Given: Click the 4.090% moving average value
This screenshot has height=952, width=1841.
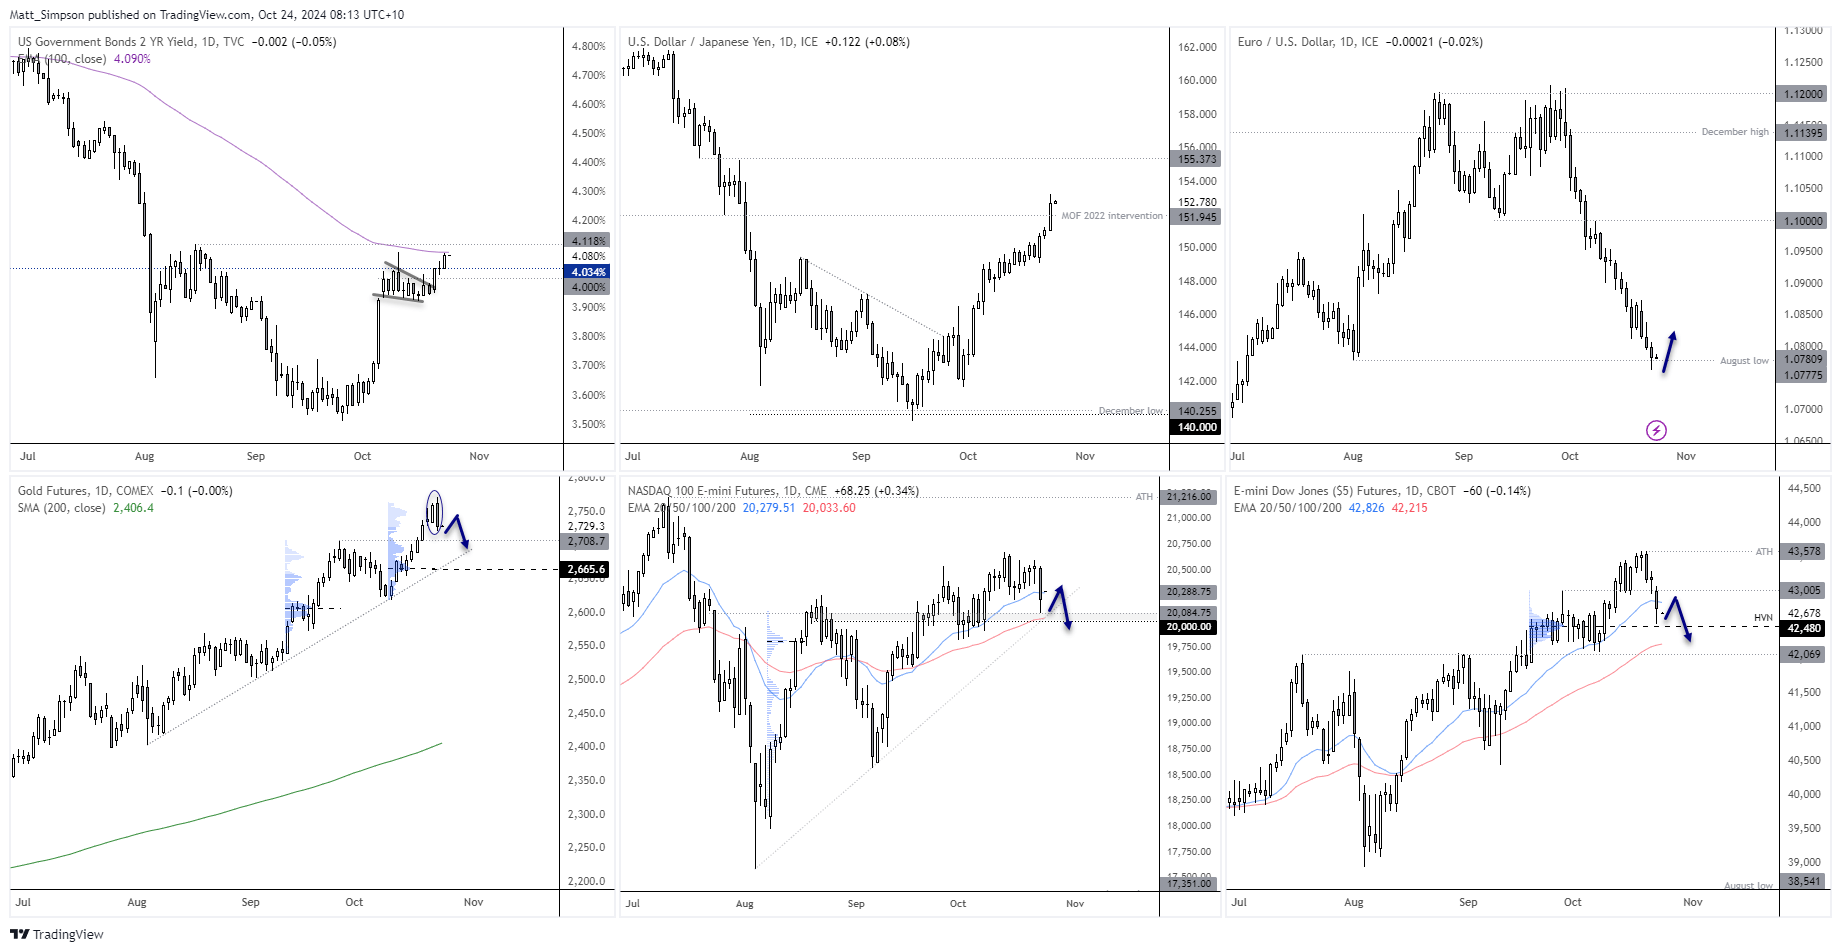Looking at the screenshot, I should [x=132, y=59].
